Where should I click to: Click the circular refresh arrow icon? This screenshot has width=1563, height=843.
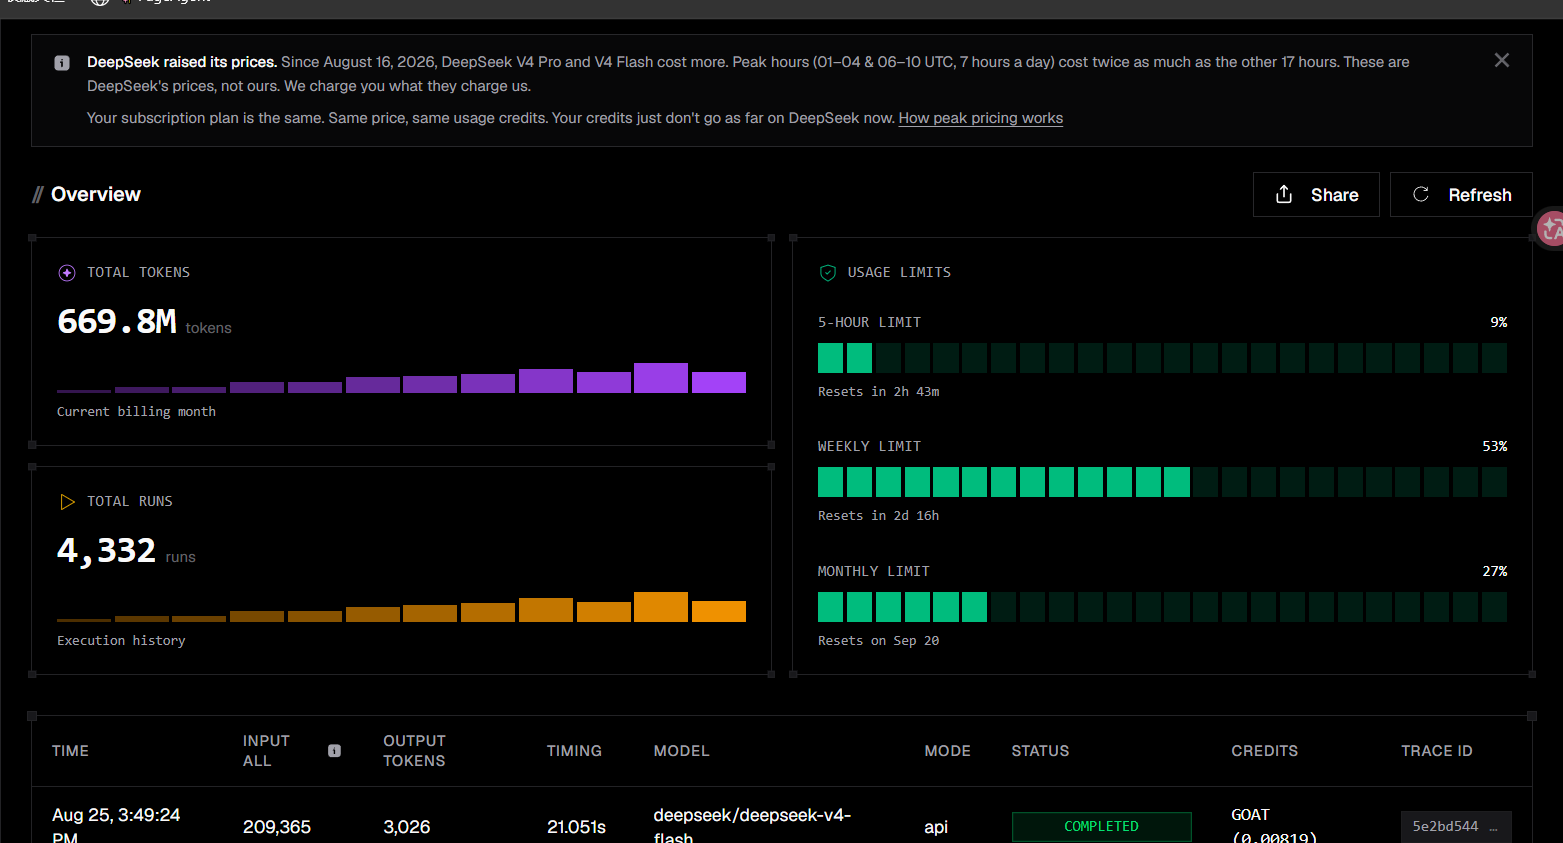tap(1420, 194)
